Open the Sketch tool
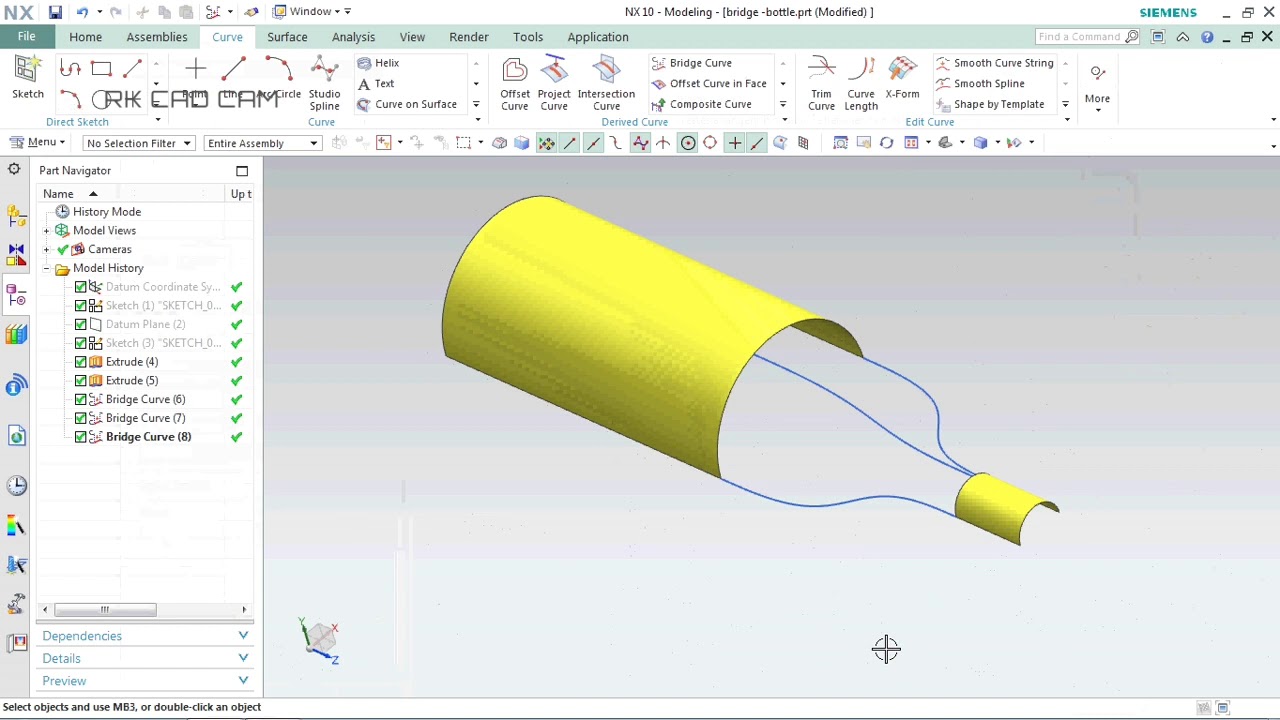This screenshot has width=1280, height=720. [28, 78]
